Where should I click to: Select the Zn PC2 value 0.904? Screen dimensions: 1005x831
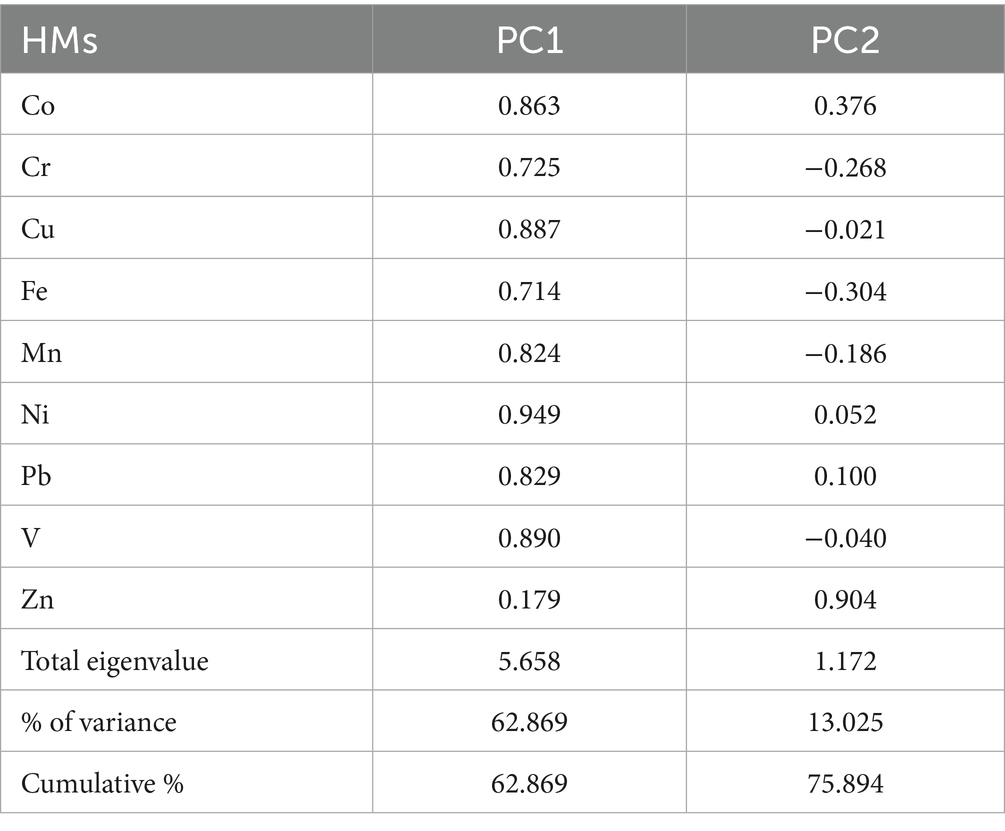click(845, 599)
